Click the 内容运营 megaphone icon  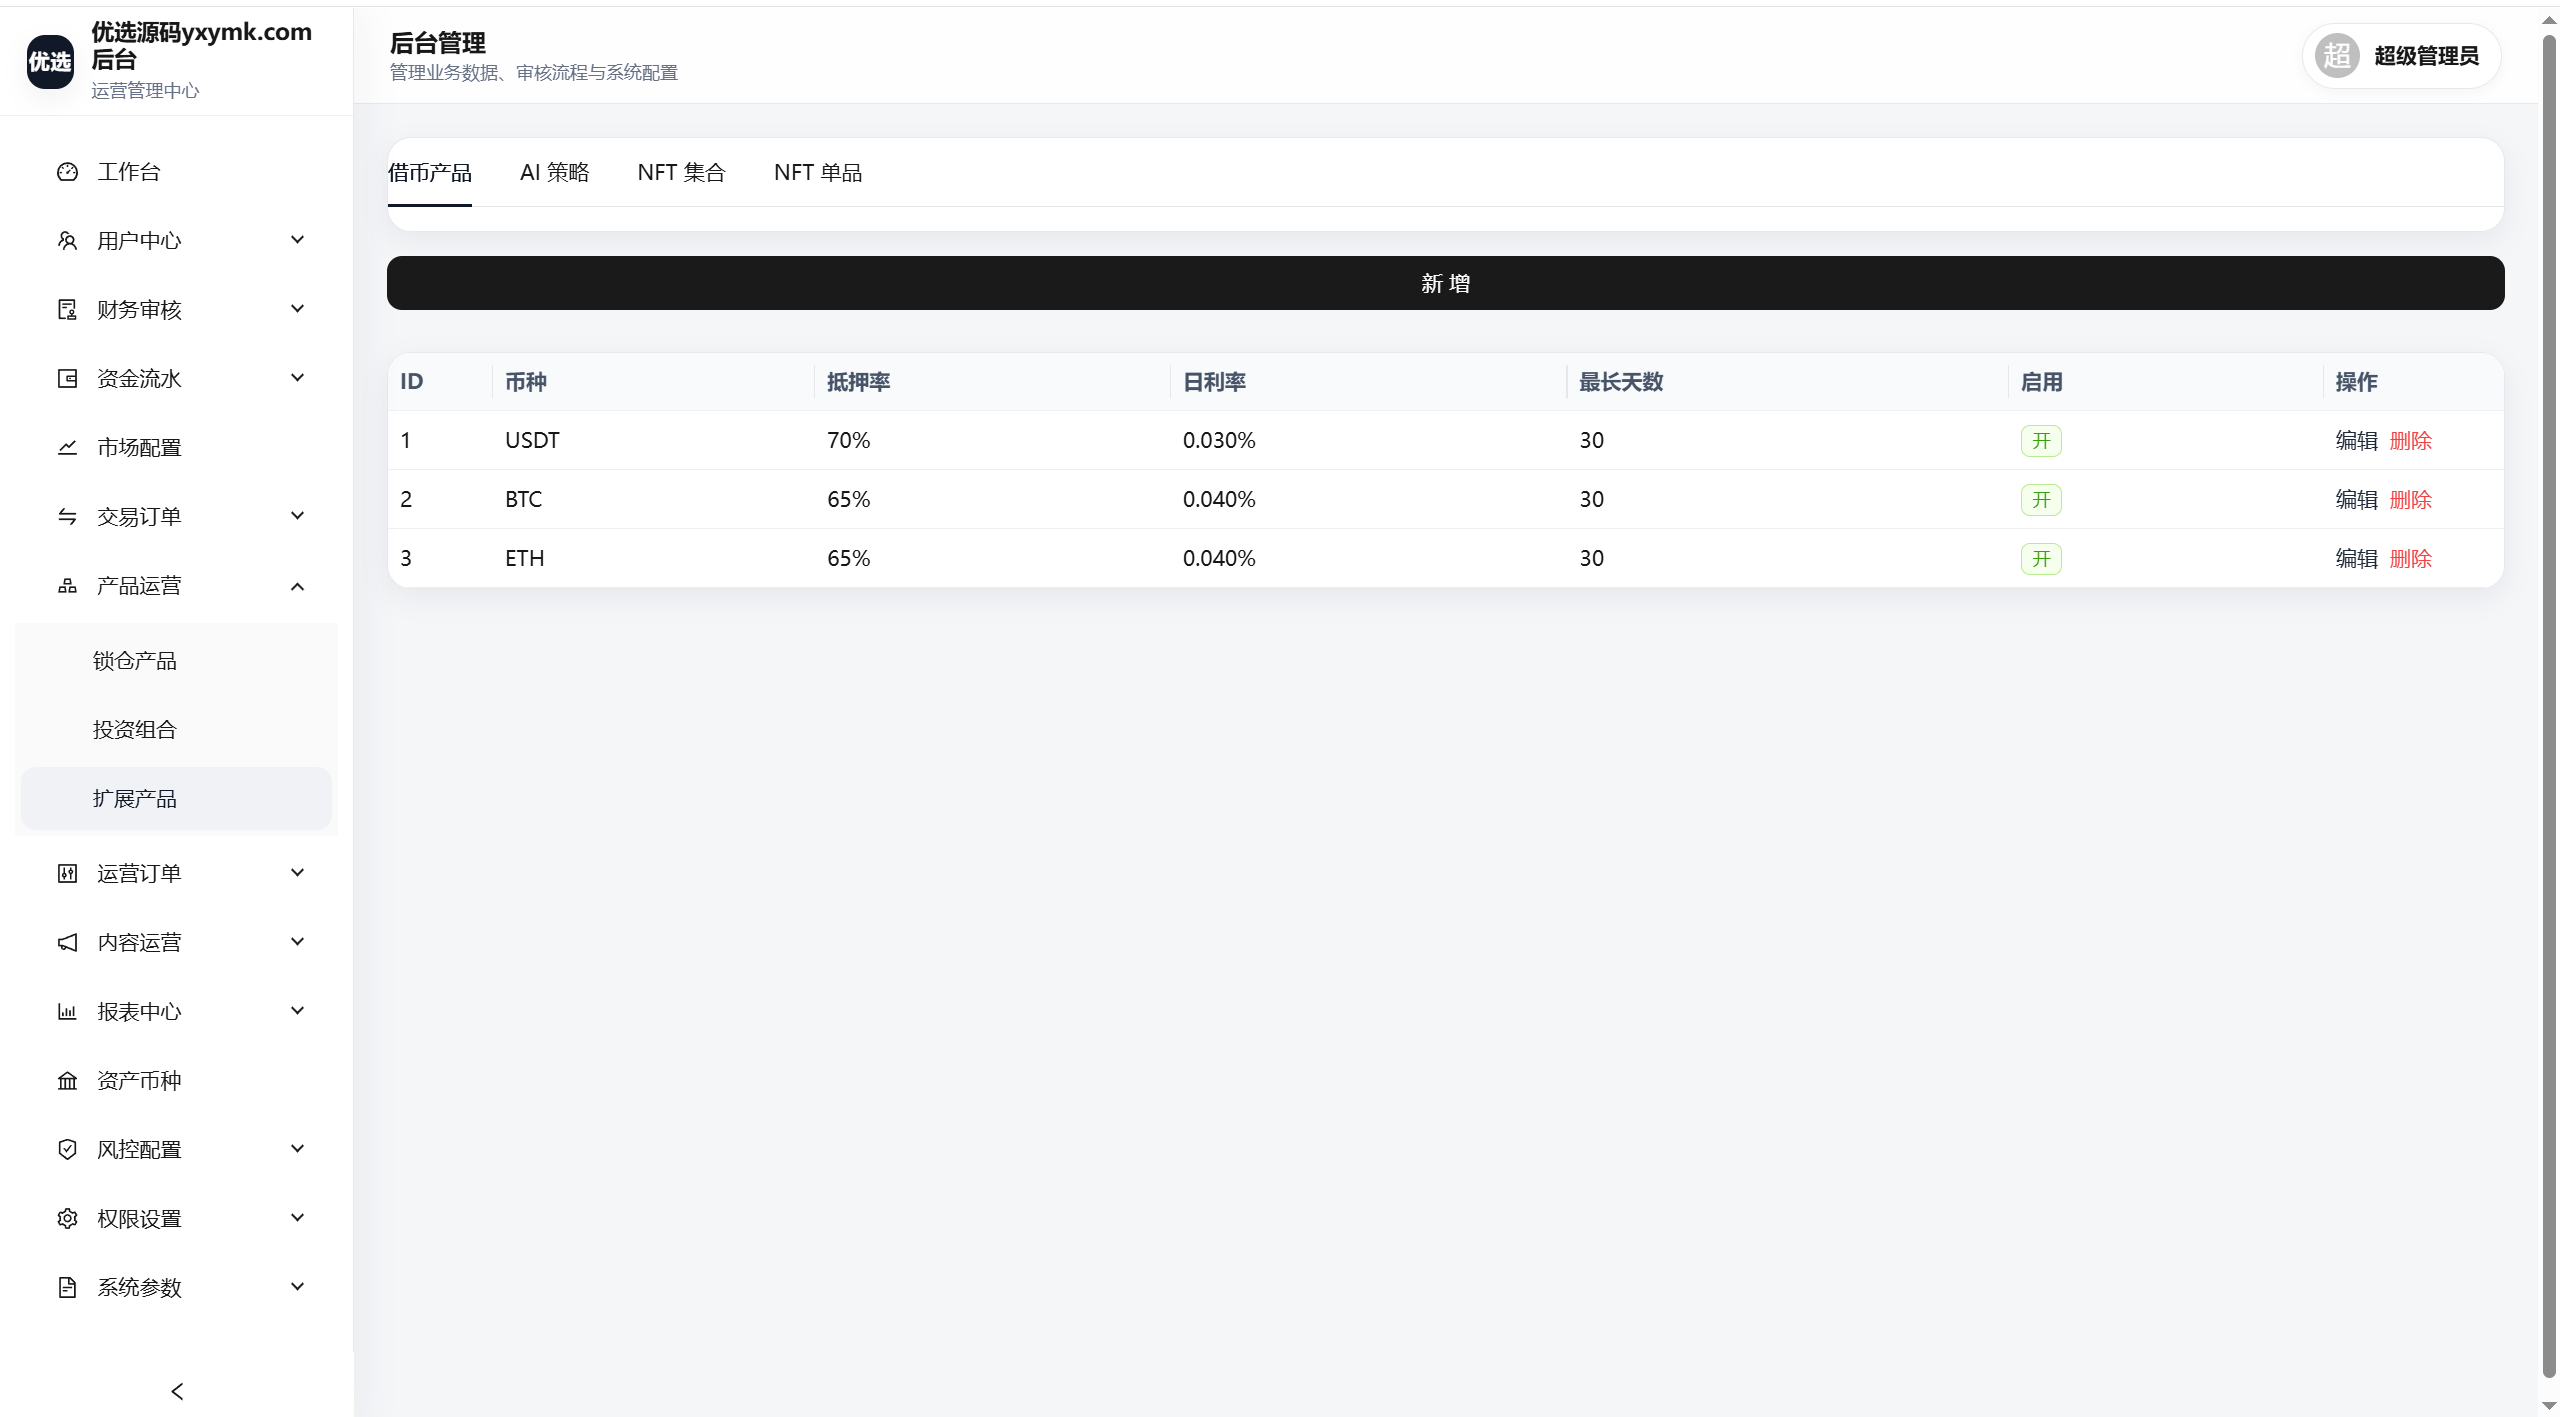pyautogui.click(x=67, y=943)
